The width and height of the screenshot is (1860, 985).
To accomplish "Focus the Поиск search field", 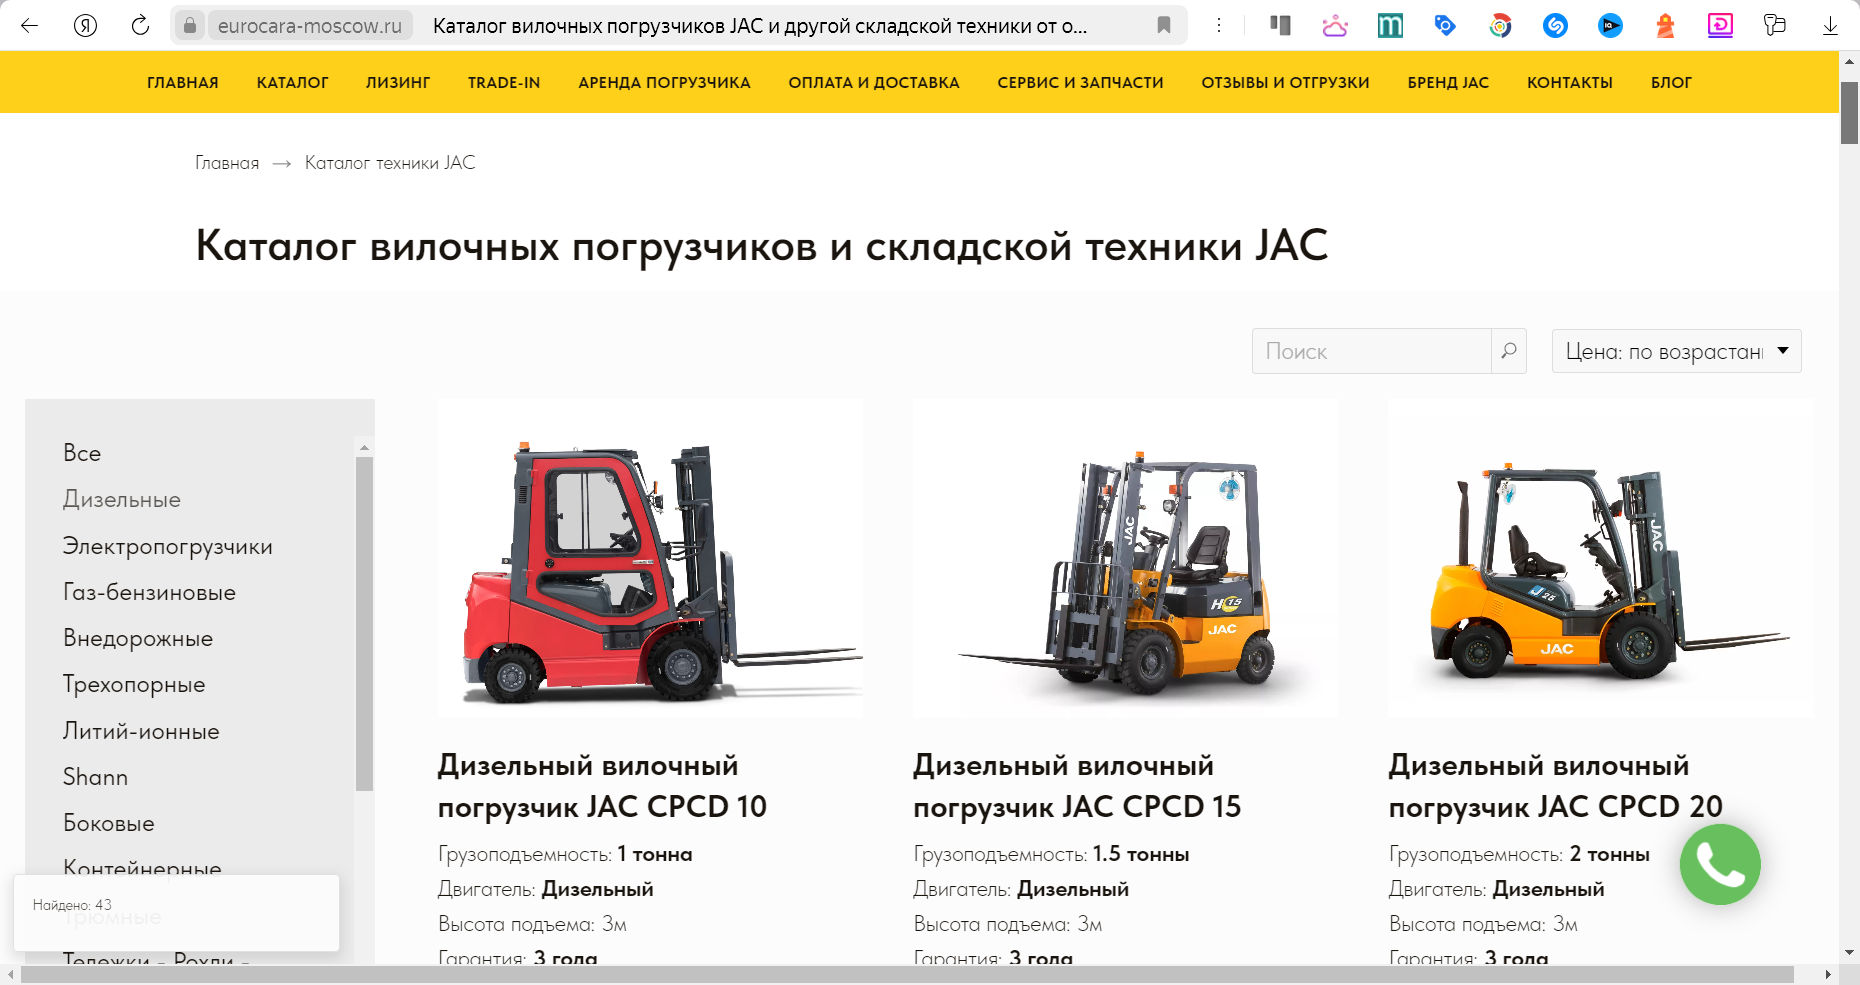I will coord(1372,351).
